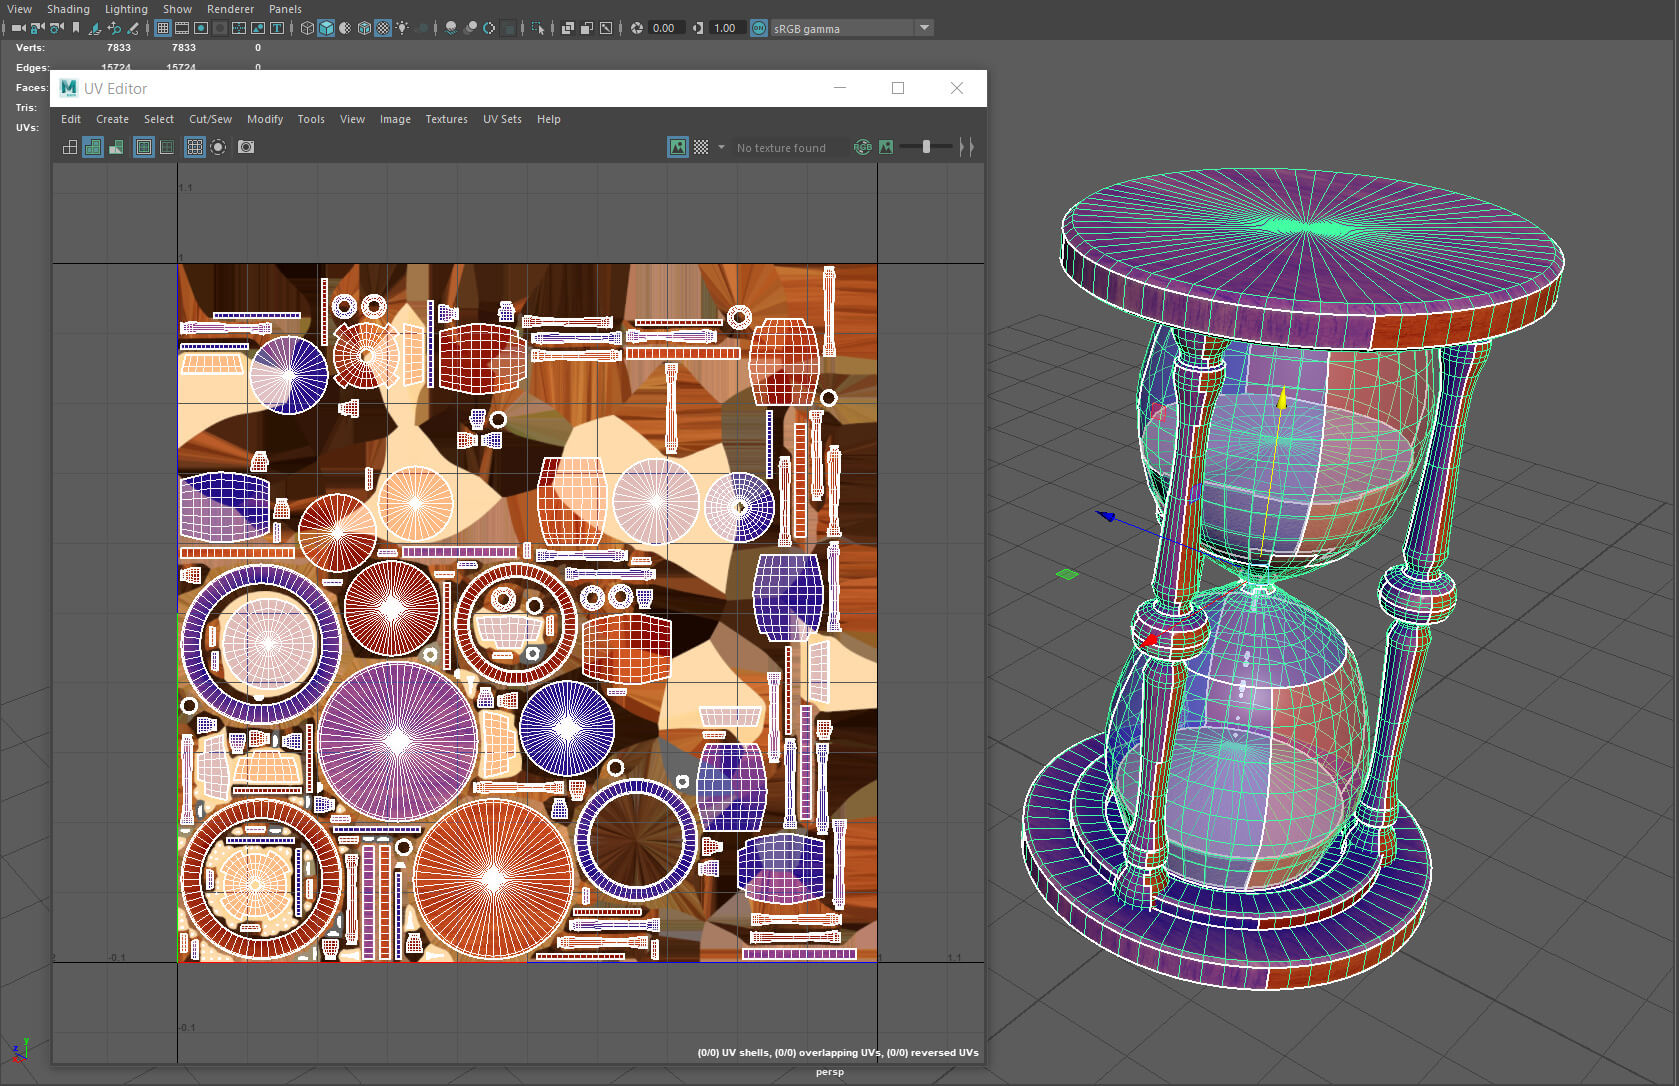Click the UV shells overlap status text
This screenshot has width=1679, height=1086.
click(x=838, y=1052)
